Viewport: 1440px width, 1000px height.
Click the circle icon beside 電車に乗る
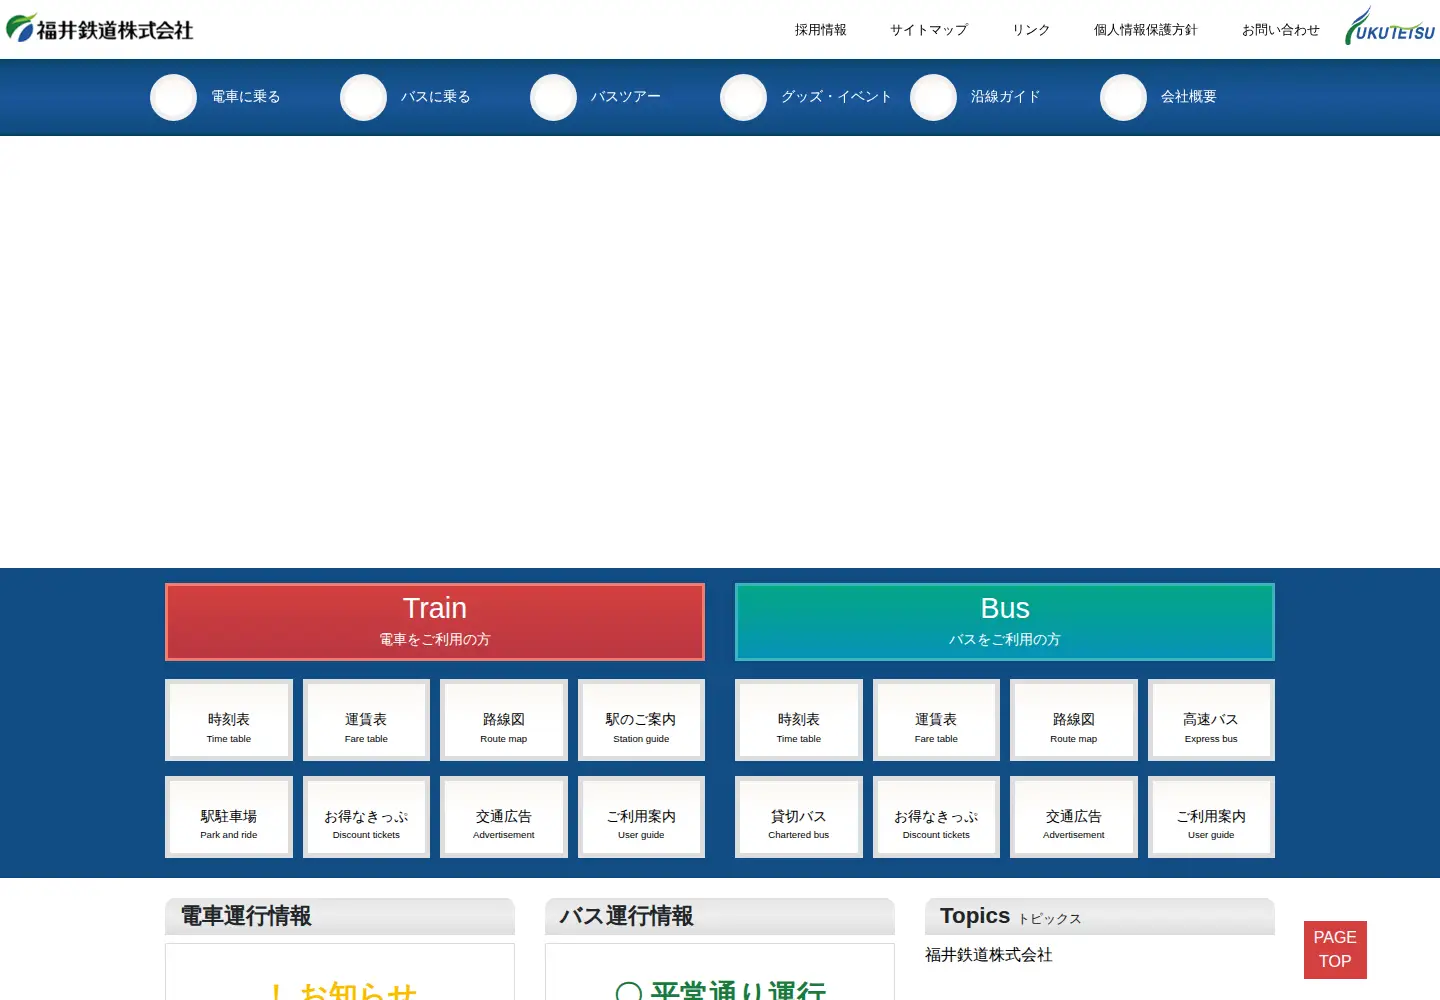[173, 97]
